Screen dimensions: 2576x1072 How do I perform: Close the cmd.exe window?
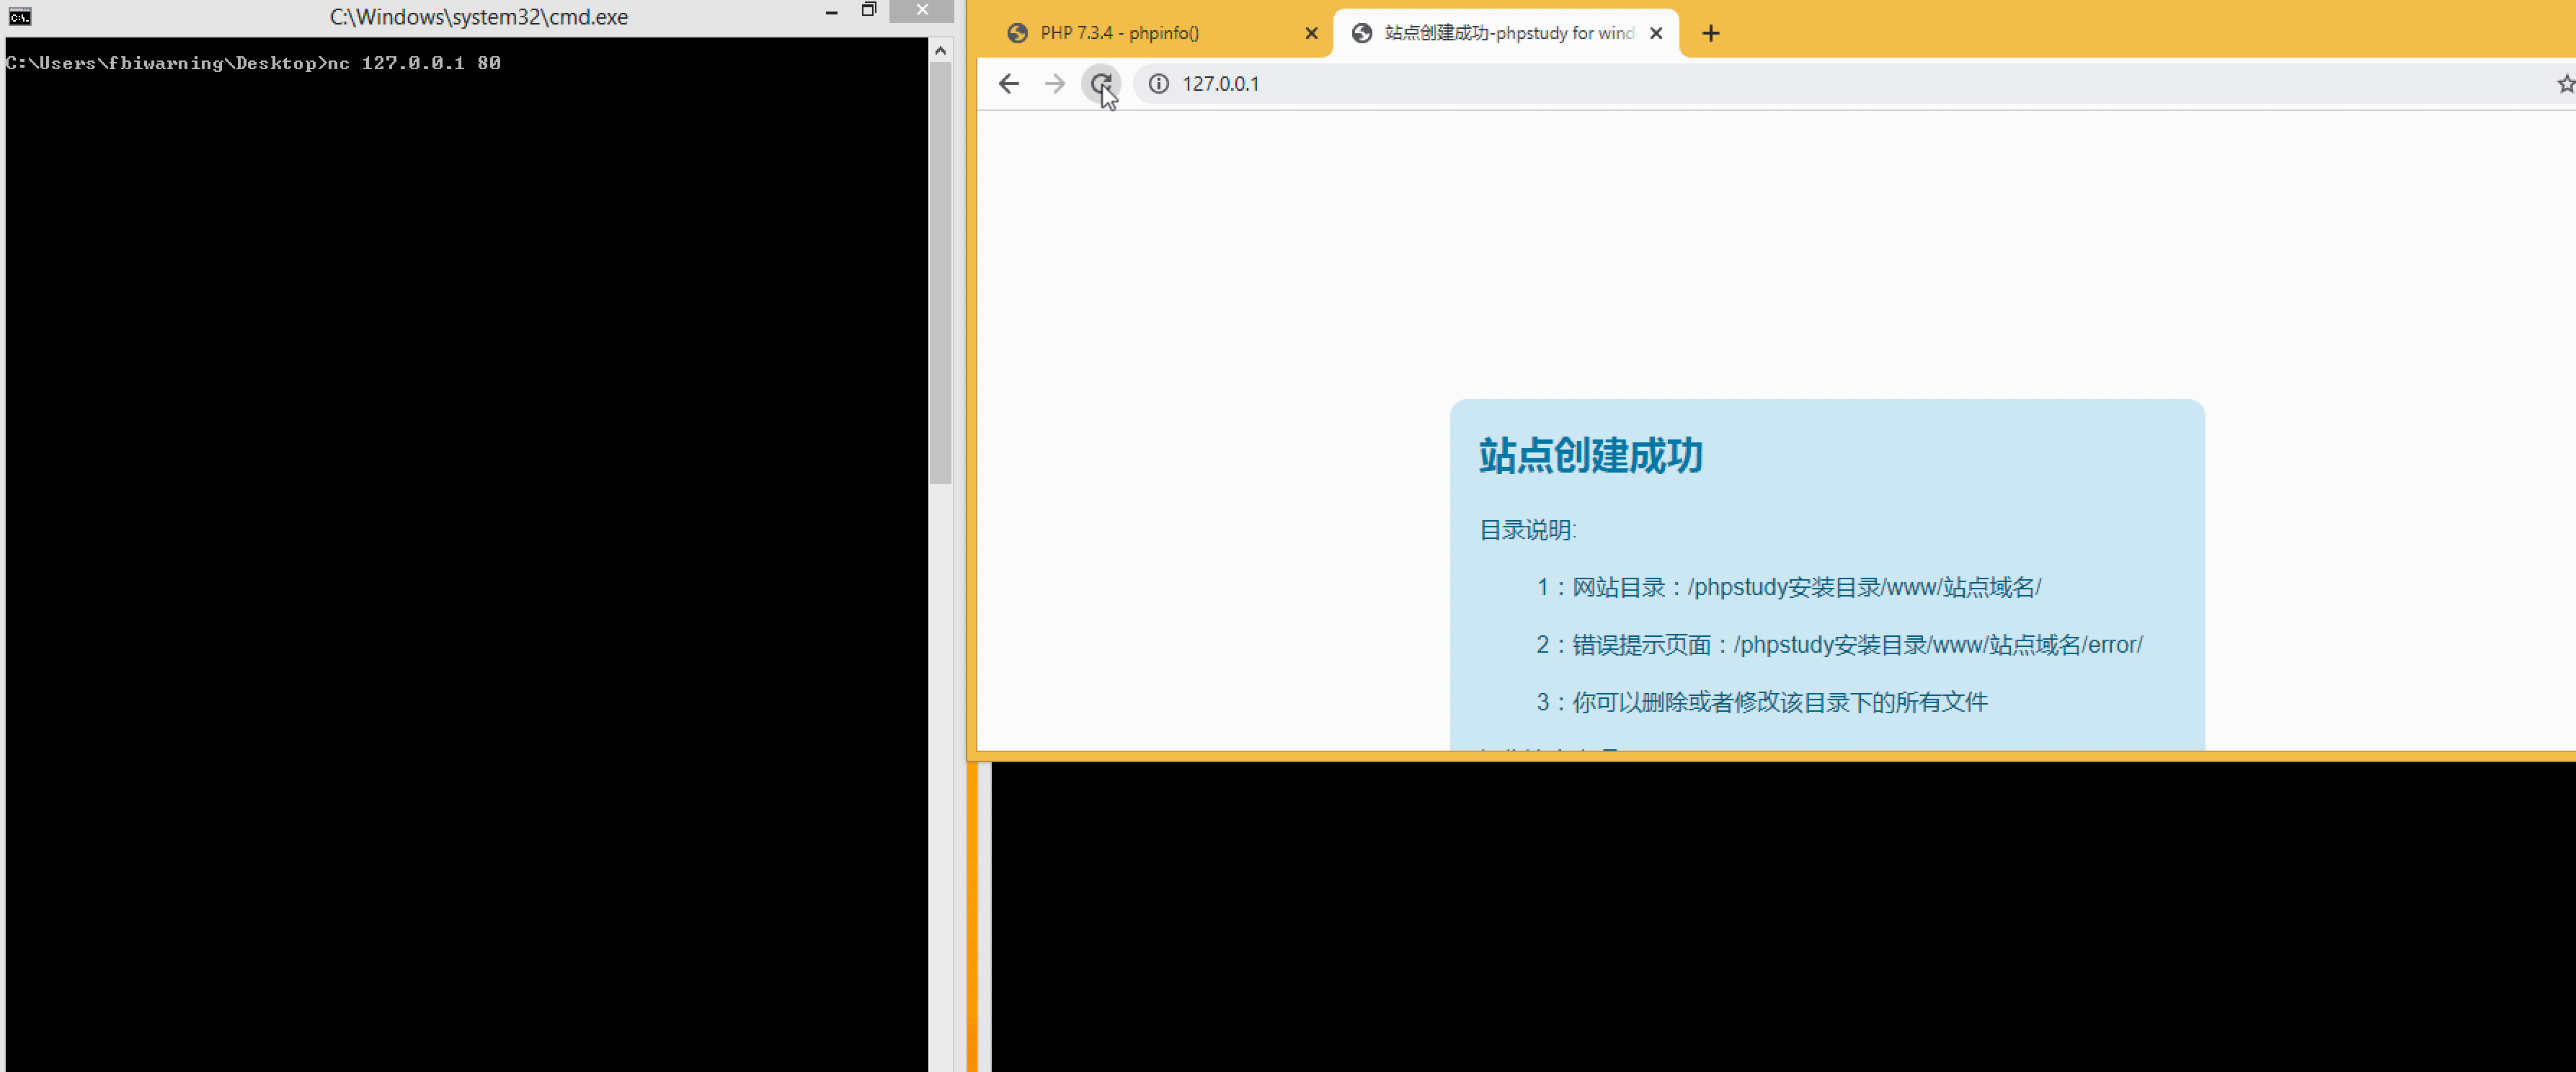click(921, 10)
